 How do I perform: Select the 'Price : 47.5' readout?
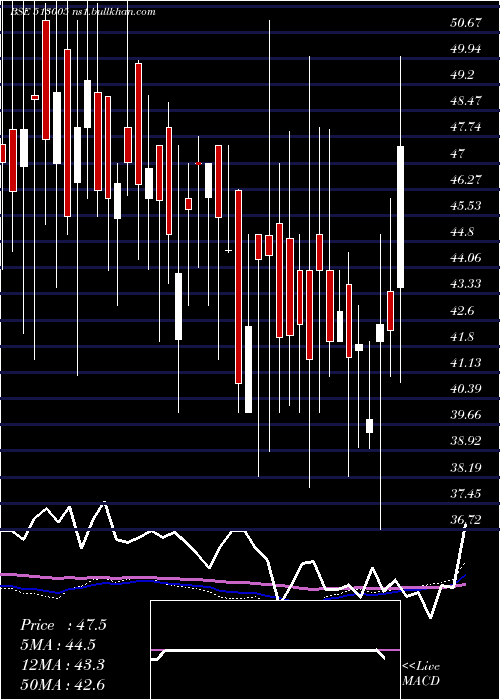[63, 625]
